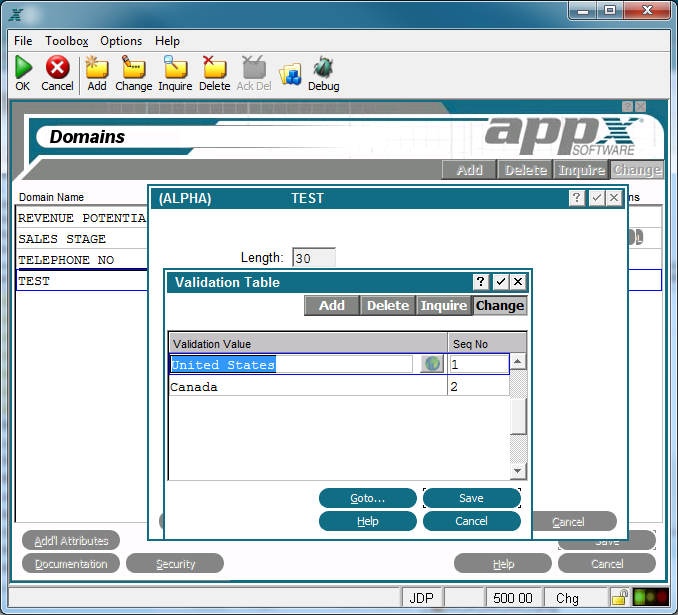The image size is (678, 615).
Task: Select the TEST domain row
Action: 82,281
